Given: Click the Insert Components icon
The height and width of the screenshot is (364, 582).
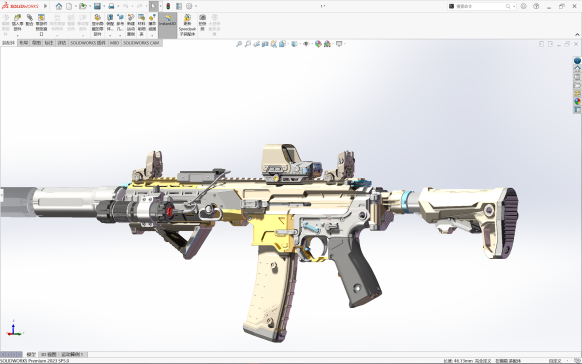Looking at the screenshot, I should coord(17,17).
